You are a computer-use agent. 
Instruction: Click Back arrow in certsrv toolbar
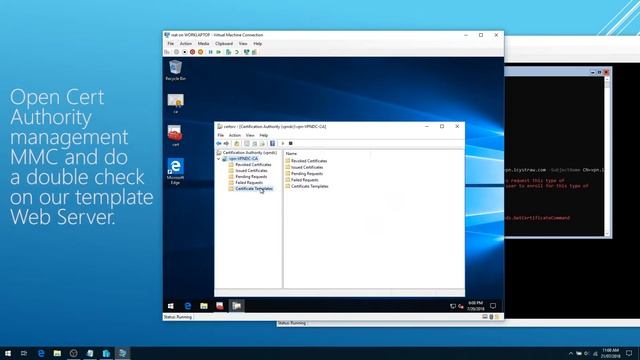coord(219,144)
